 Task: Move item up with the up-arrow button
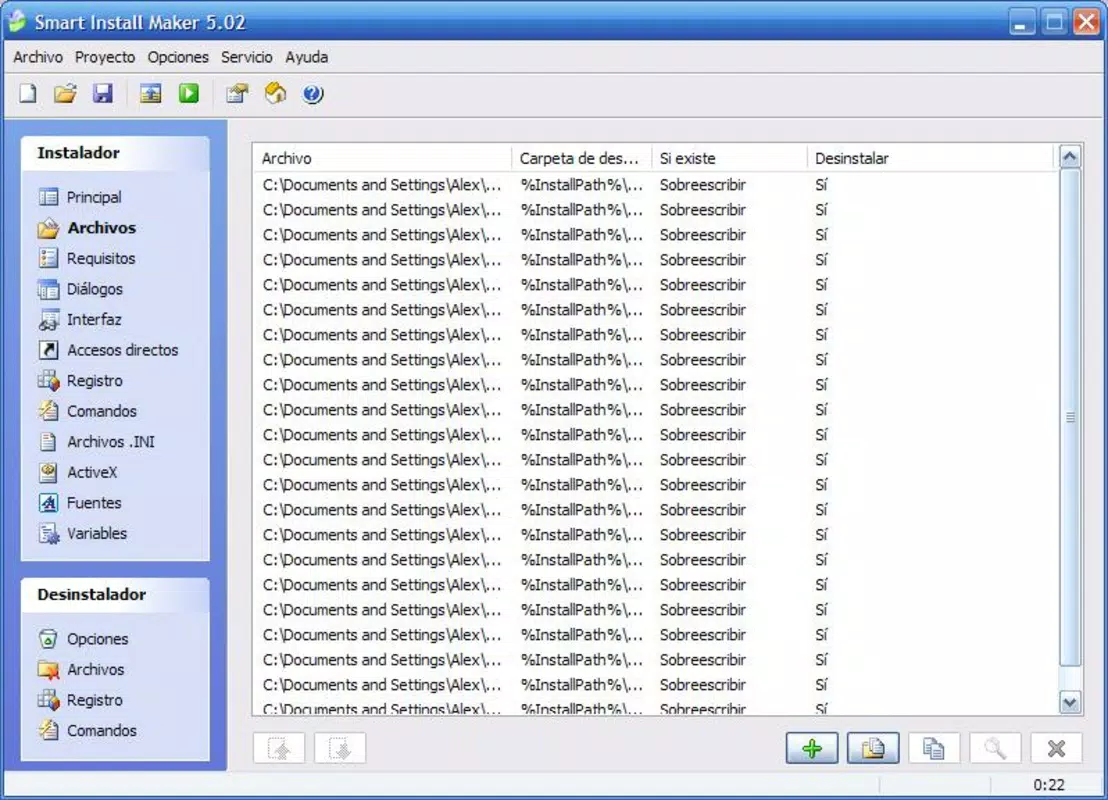[279, 748]
